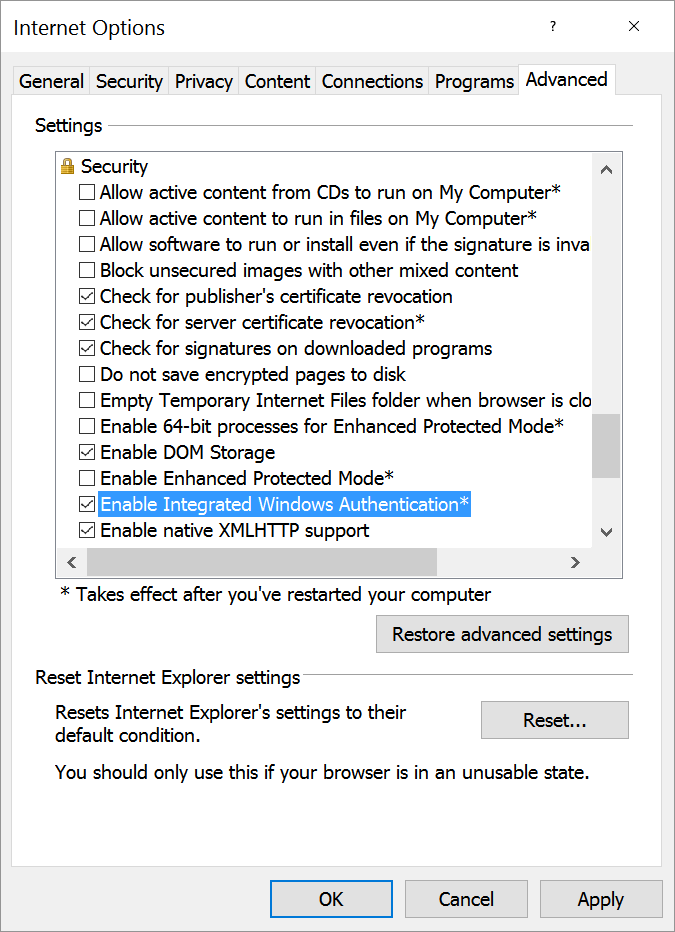Open the Privacy tab
The height and width of the screenshot is (932, 675).
click(203, 81)
